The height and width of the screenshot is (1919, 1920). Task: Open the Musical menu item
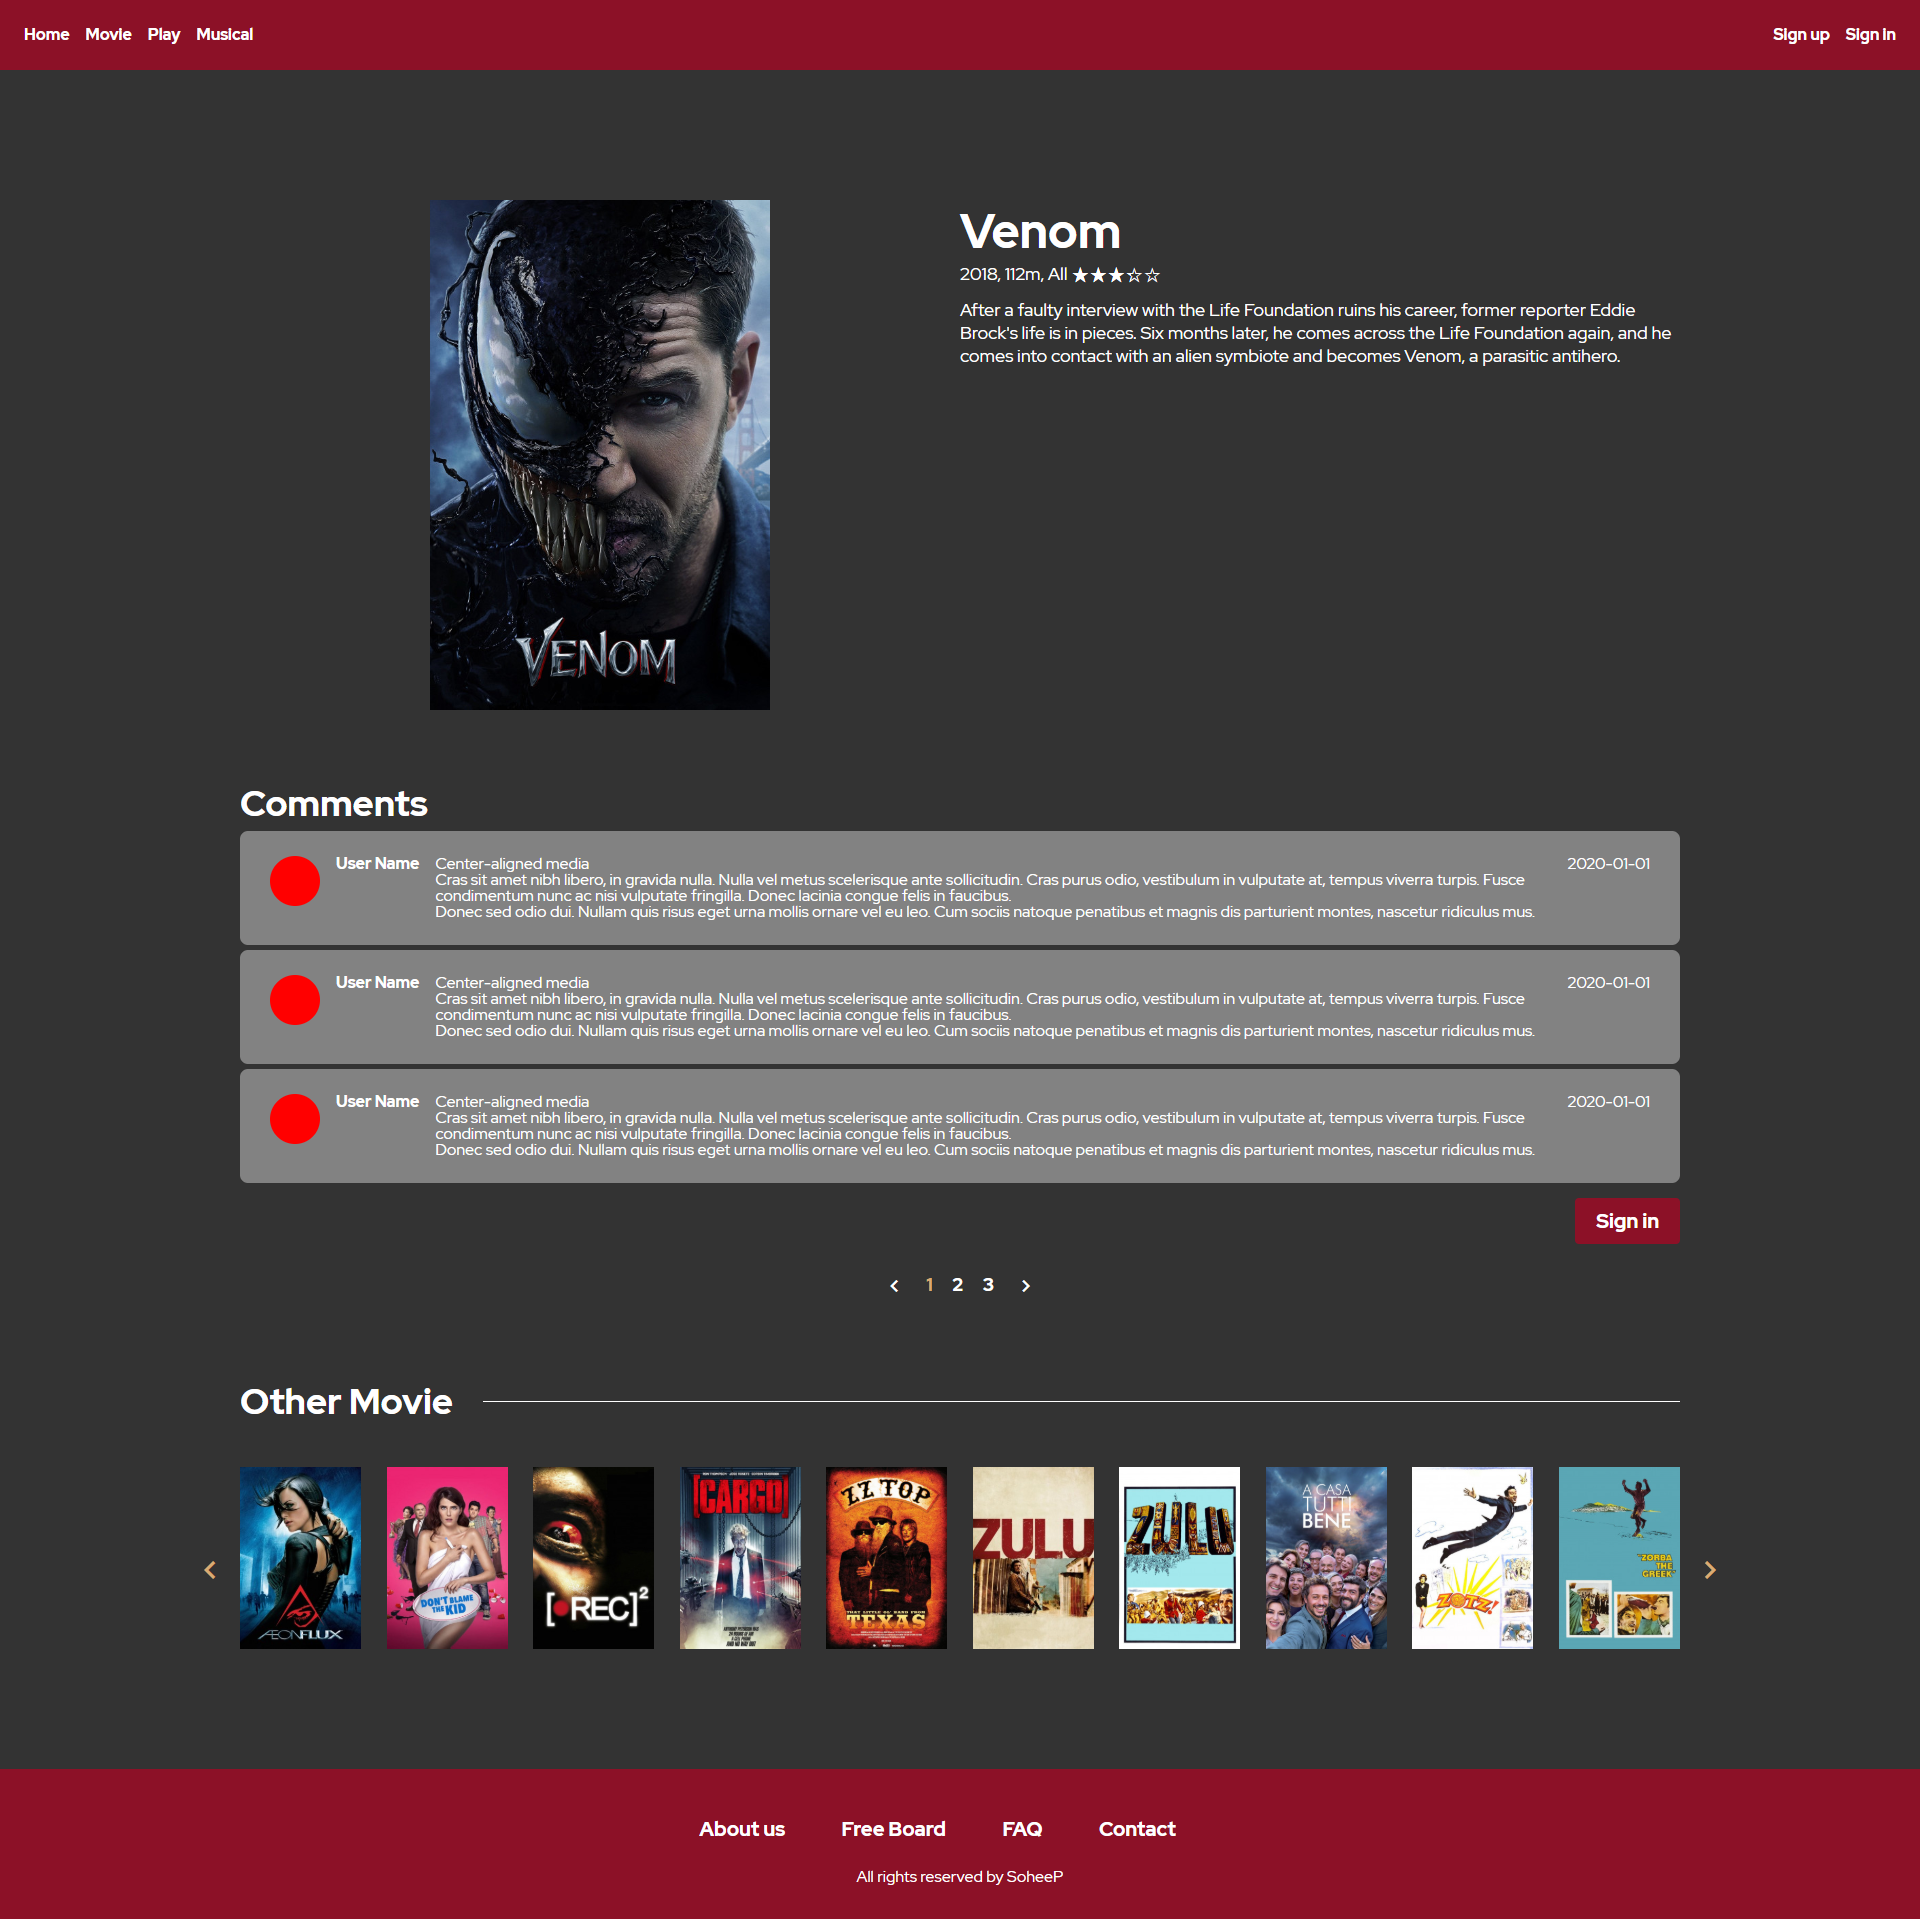coord(224,34)
